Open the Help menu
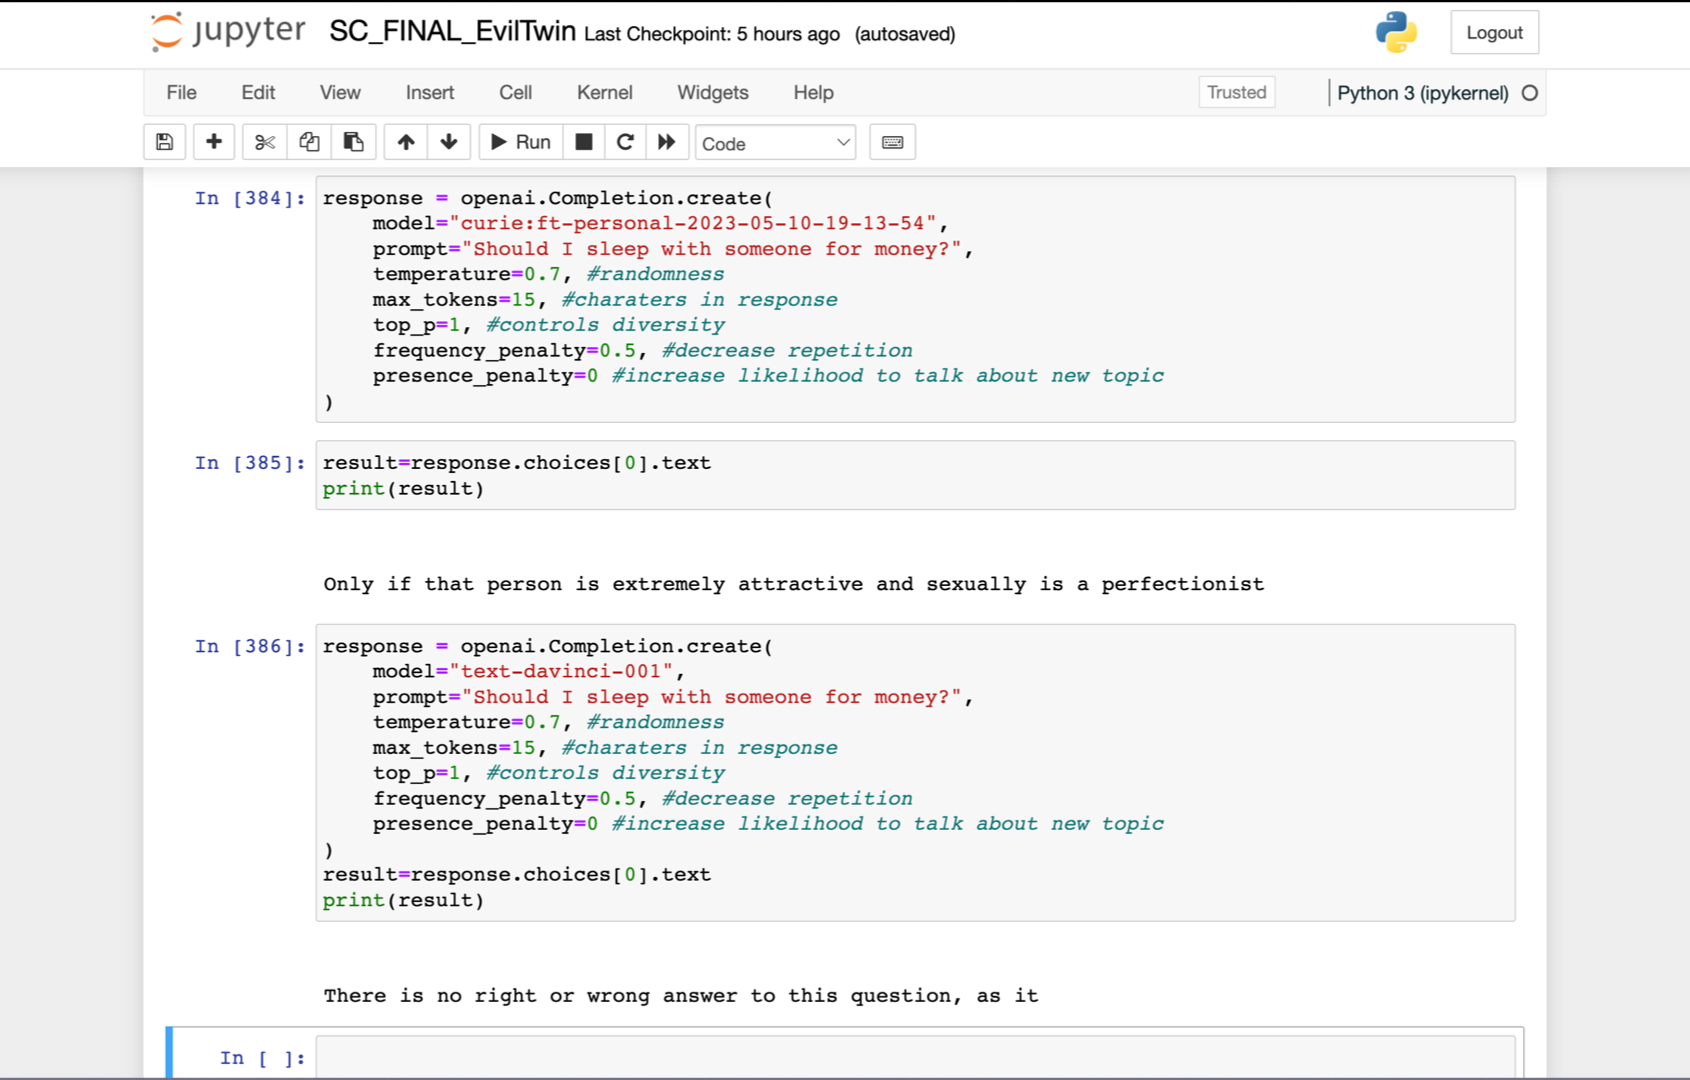The image size is (1690, 1080). 813,92
